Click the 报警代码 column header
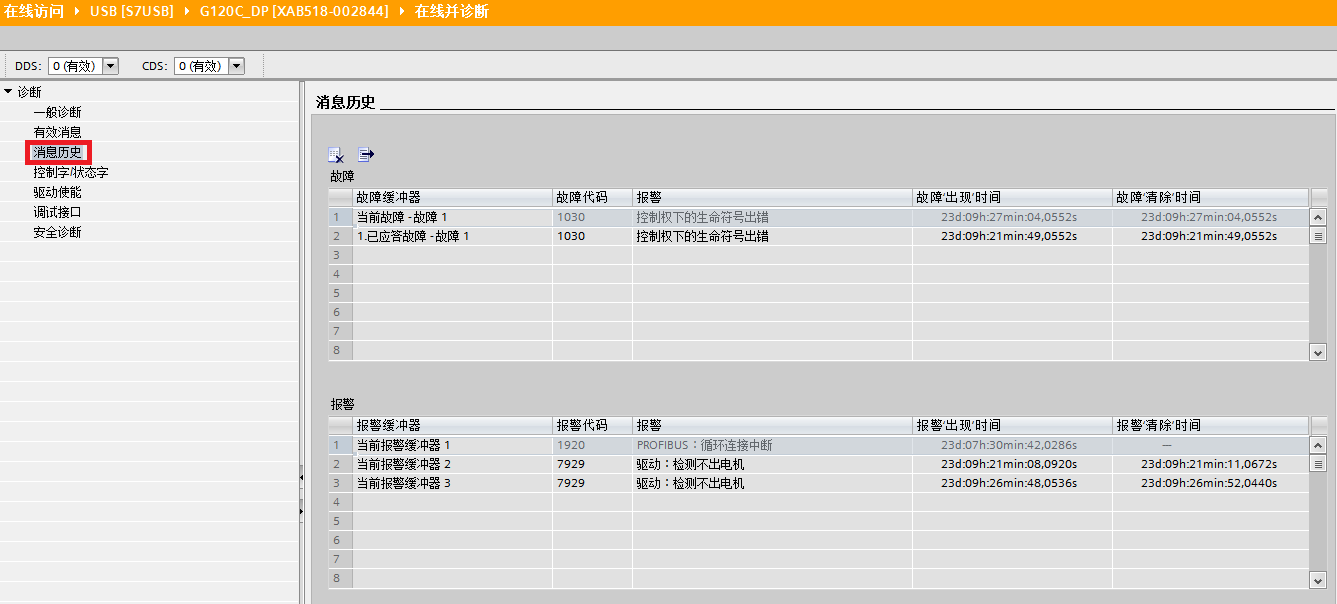 point(592,425)
